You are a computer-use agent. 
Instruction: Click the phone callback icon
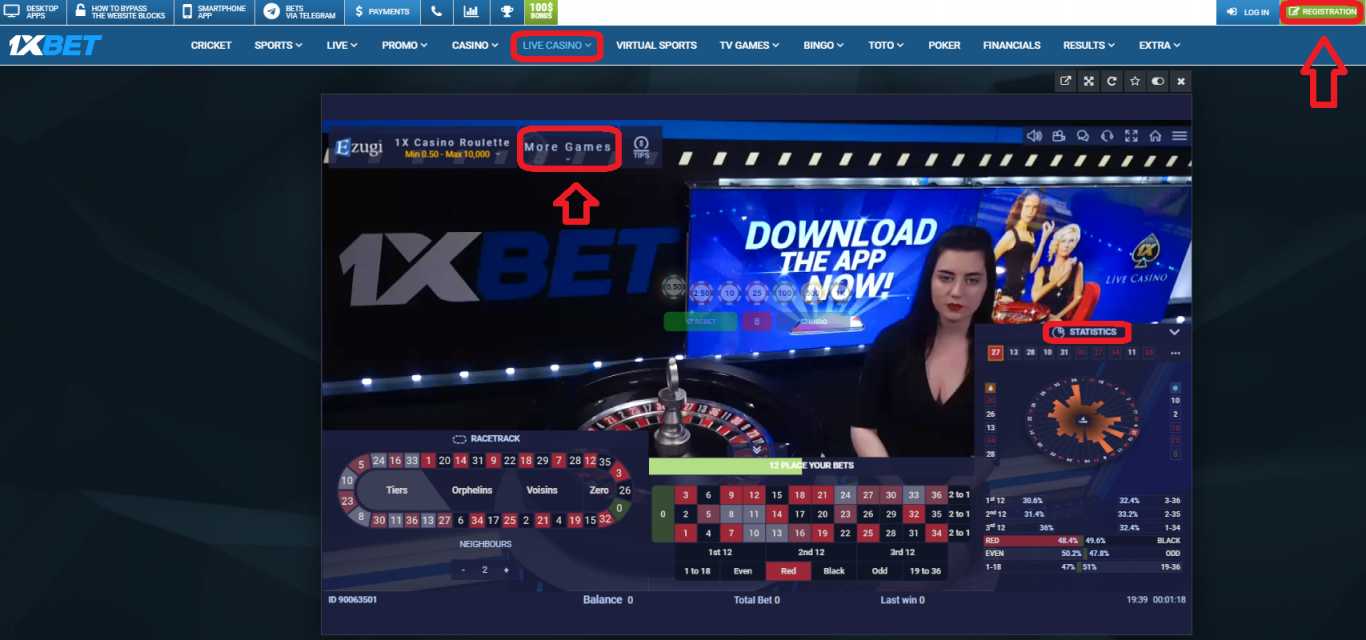(436, 12)
